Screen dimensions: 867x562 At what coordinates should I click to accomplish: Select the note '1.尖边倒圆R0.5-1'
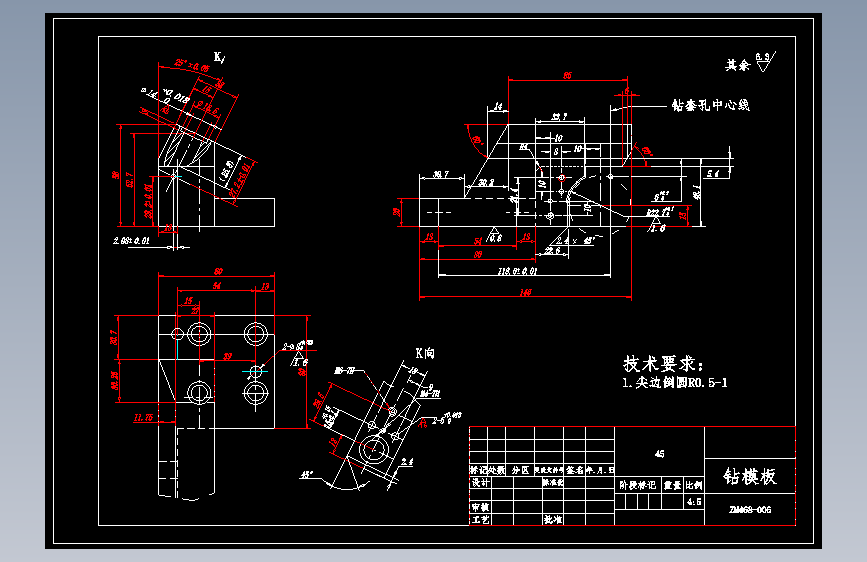coord(675,382)
